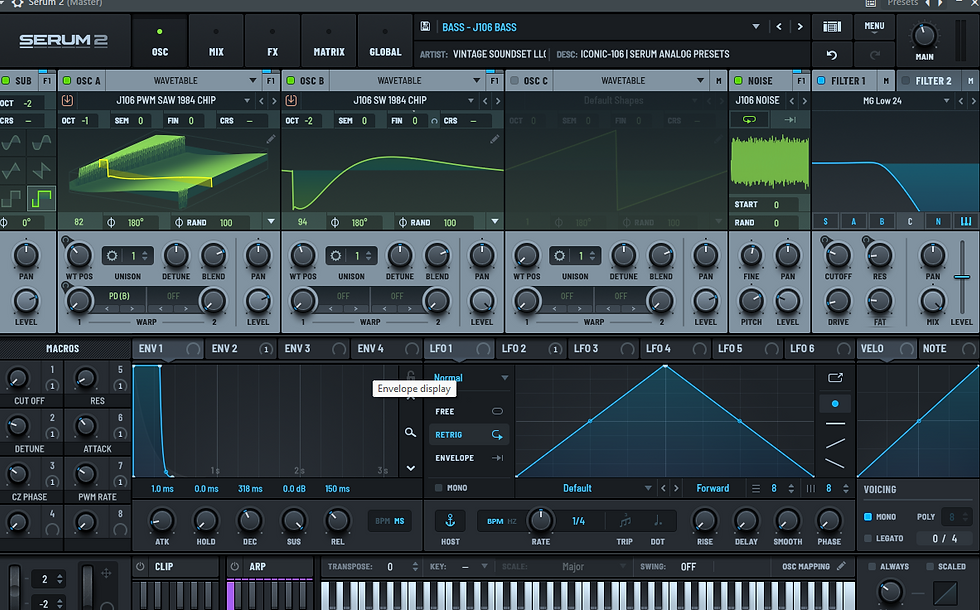Image resolution: width=980 pixels, height=610 pixels.
Task: Toggle the SUB oscillator enable switch
Action: click(6, 81)
